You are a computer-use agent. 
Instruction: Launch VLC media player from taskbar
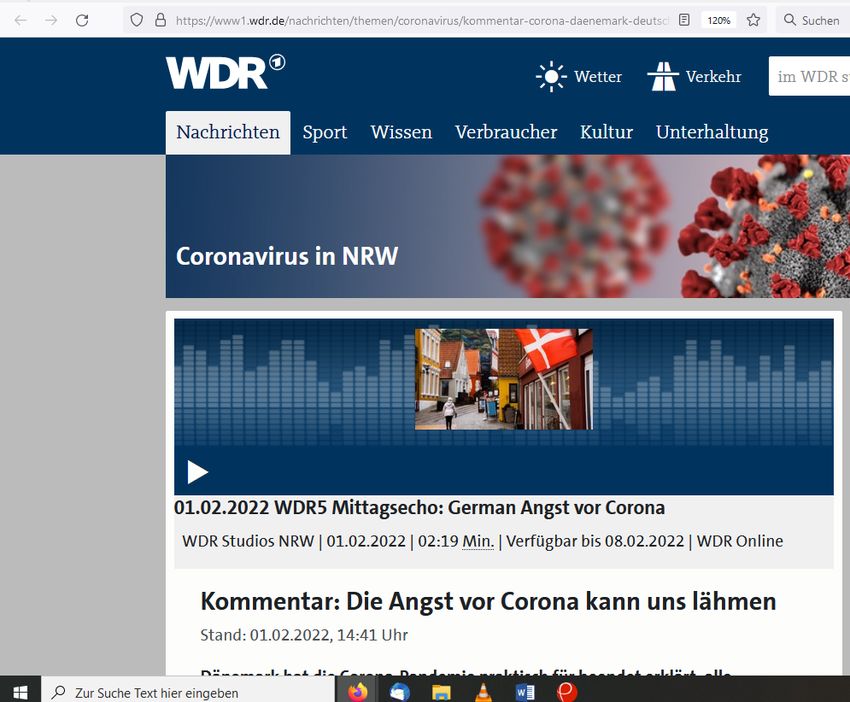[x=483, y=691]
